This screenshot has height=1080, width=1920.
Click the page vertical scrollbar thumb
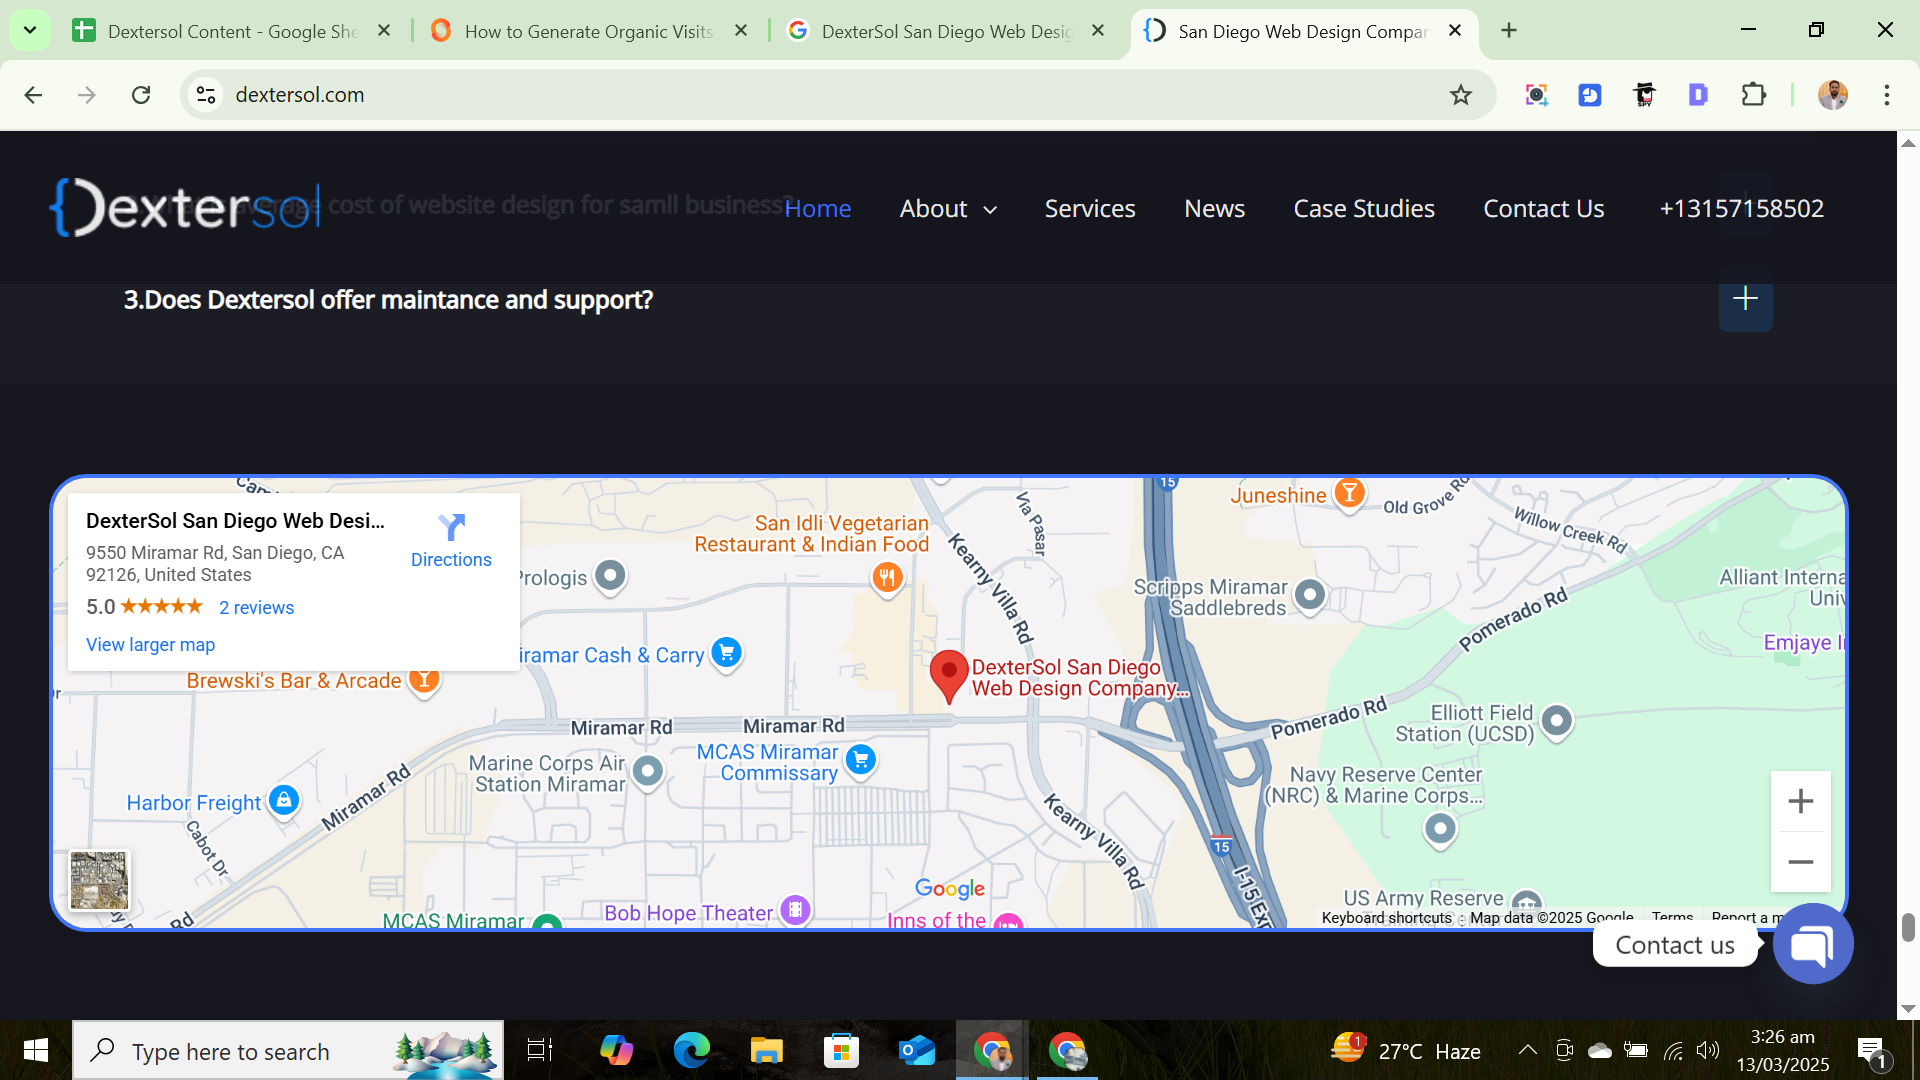[x=1908, y=927]
